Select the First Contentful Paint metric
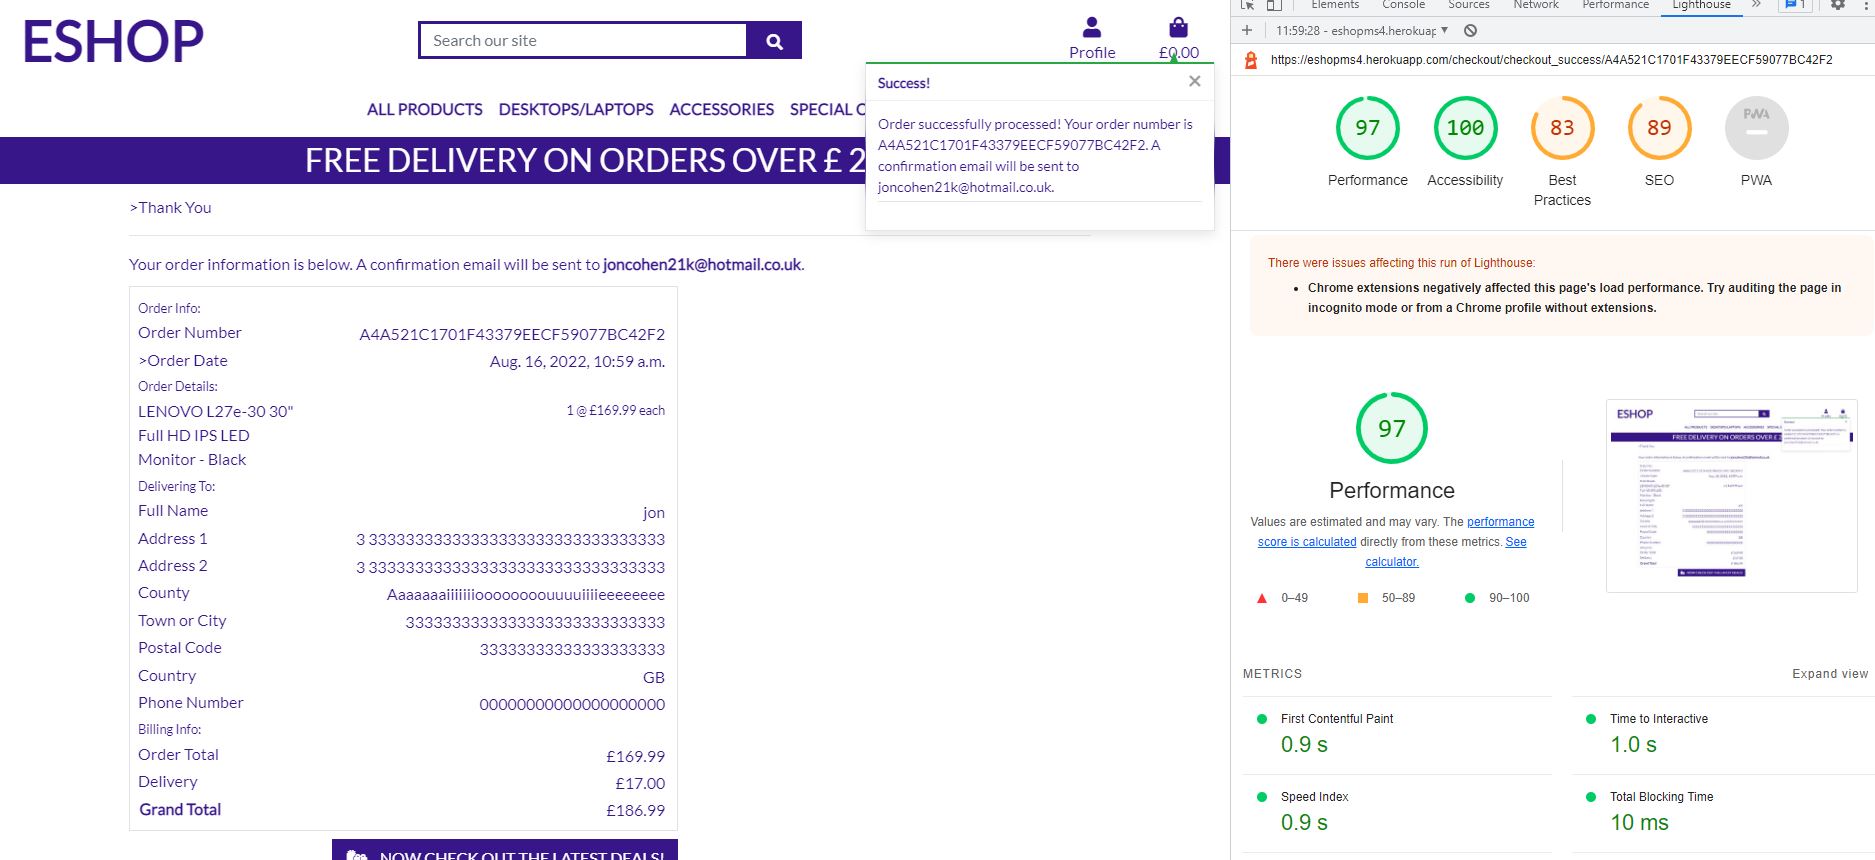The width and height of the screenshot is (1875, 860). [1397, 735]
